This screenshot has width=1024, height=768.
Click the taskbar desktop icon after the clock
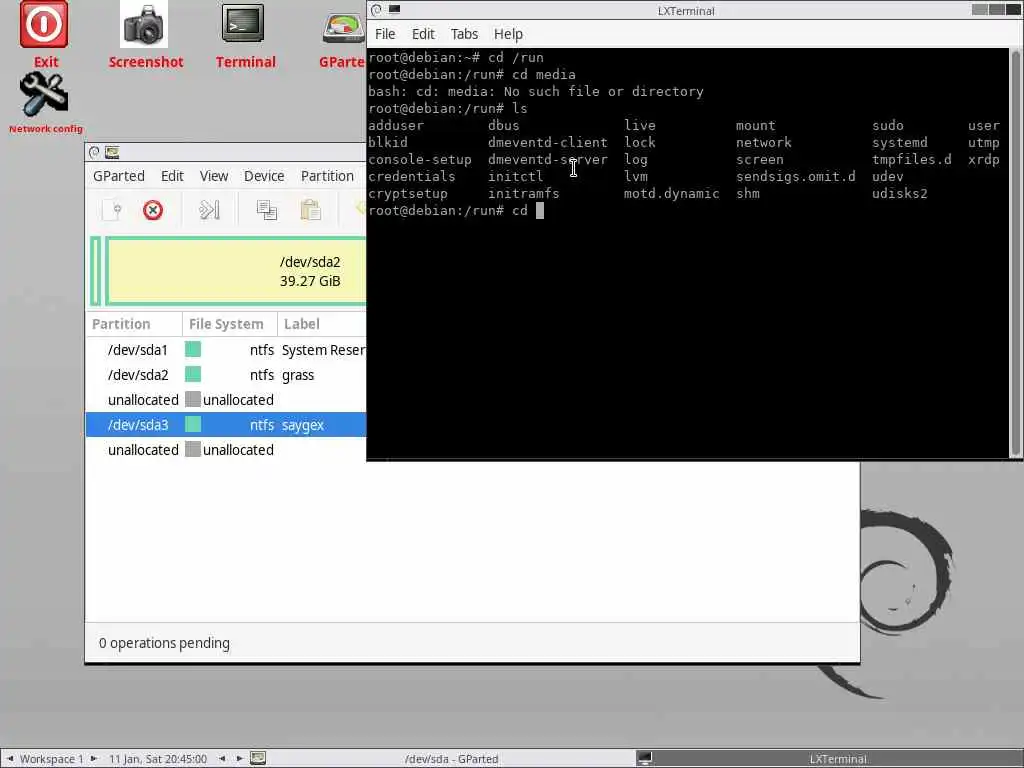point(258,758)
